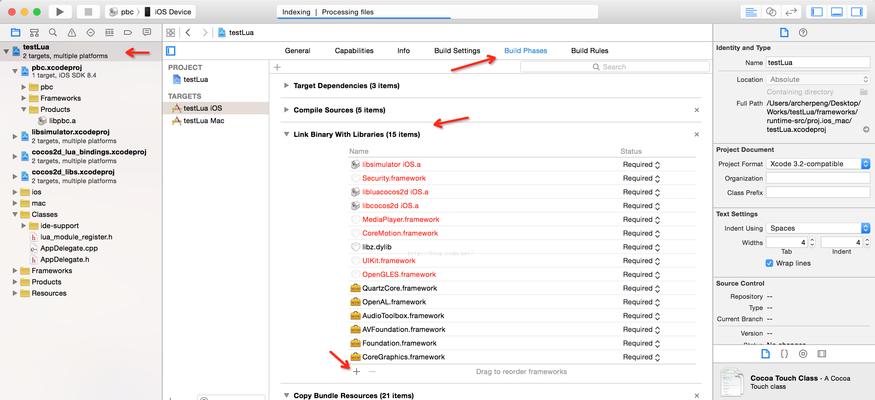
Task: Choose the containing directory folder icon
Action: tap(864, 91)
